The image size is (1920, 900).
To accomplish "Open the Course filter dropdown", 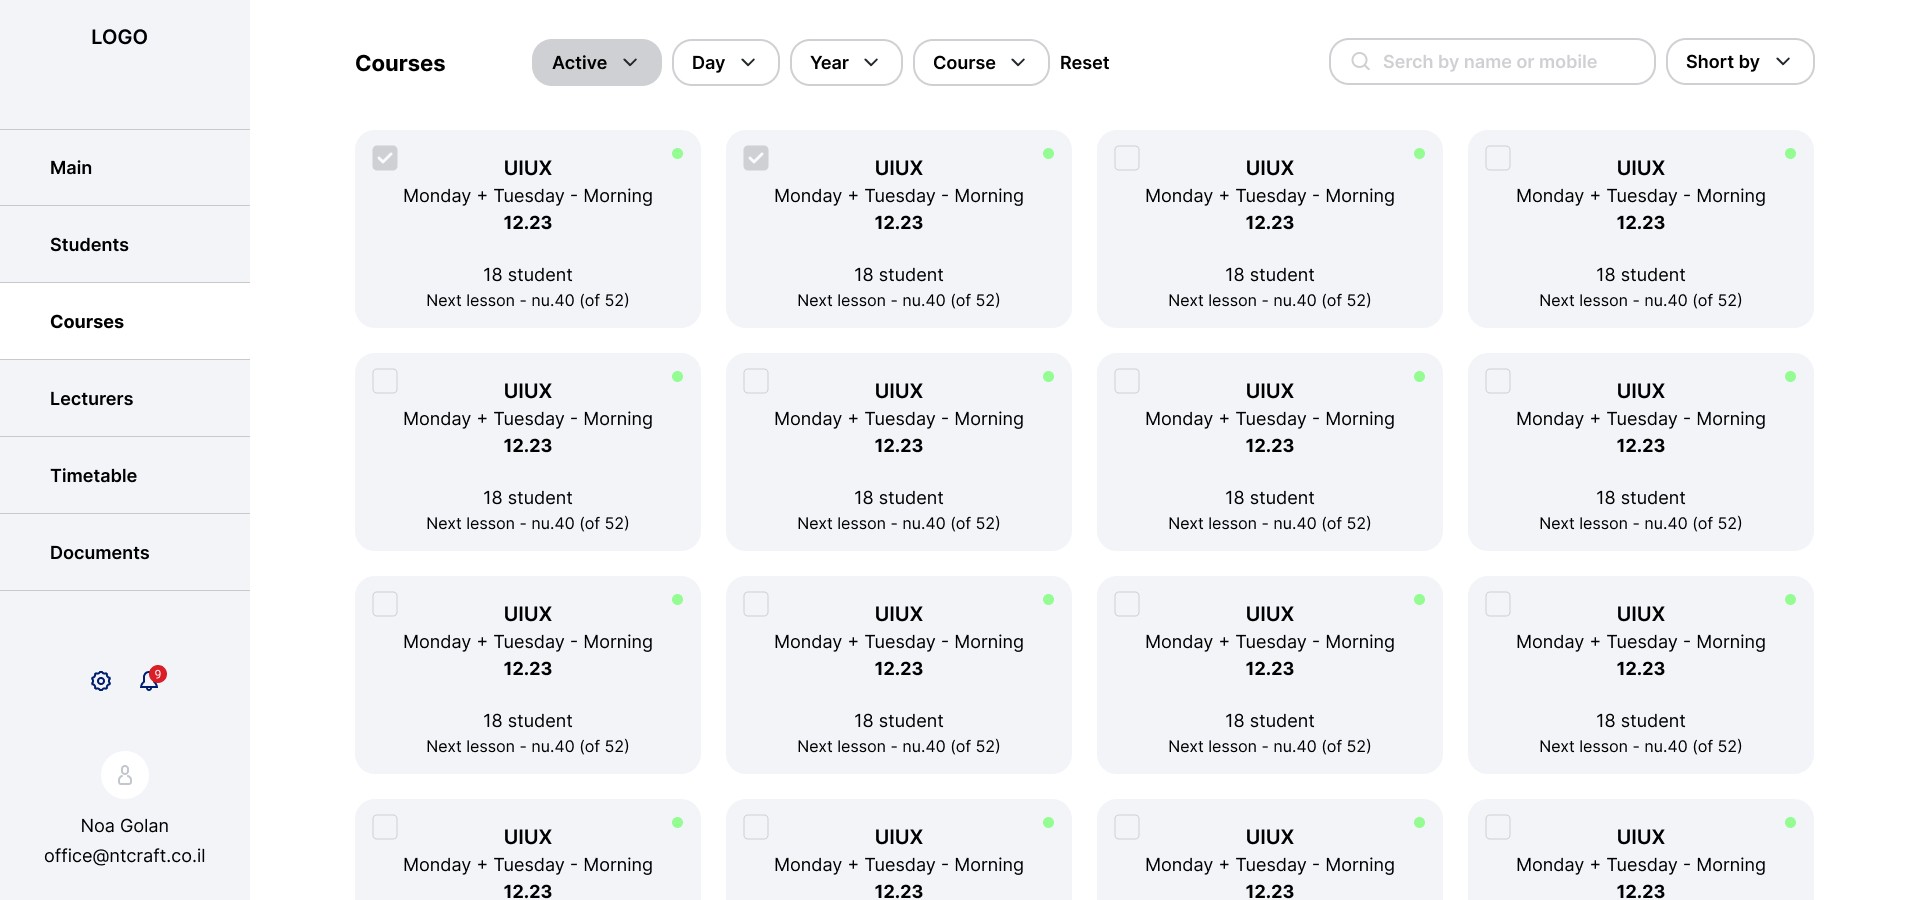I will (981, 62).
